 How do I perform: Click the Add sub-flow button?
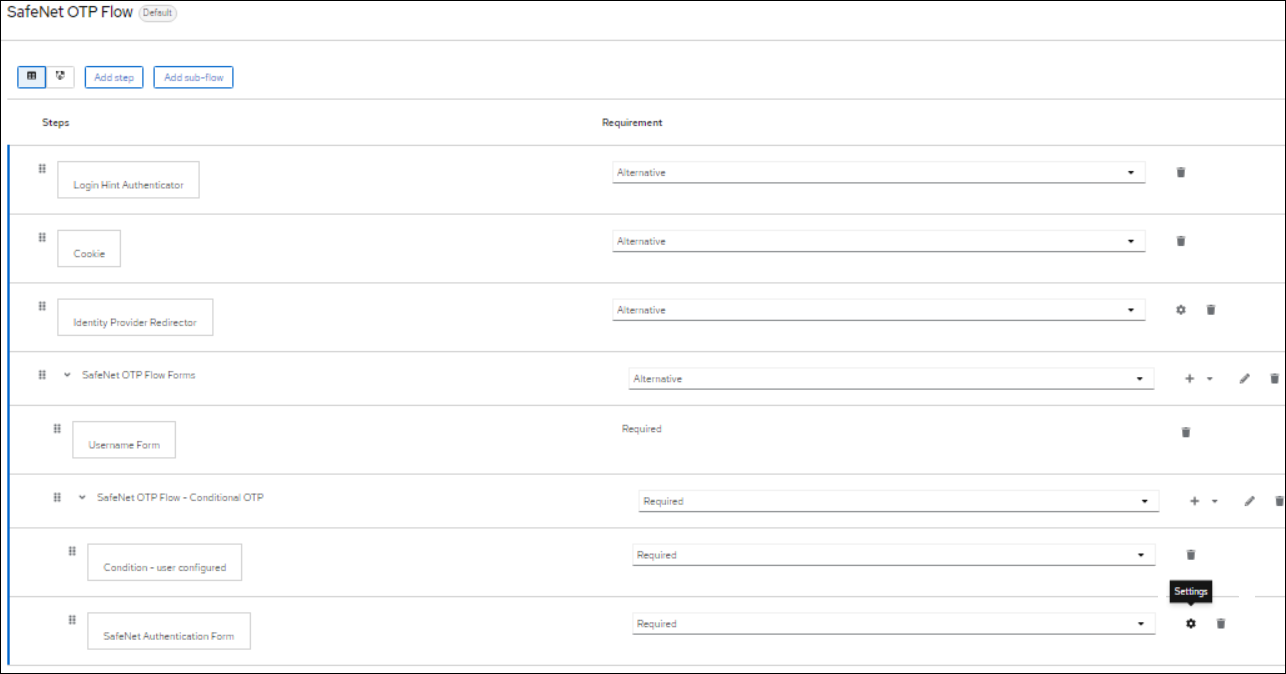coord(193,77)
